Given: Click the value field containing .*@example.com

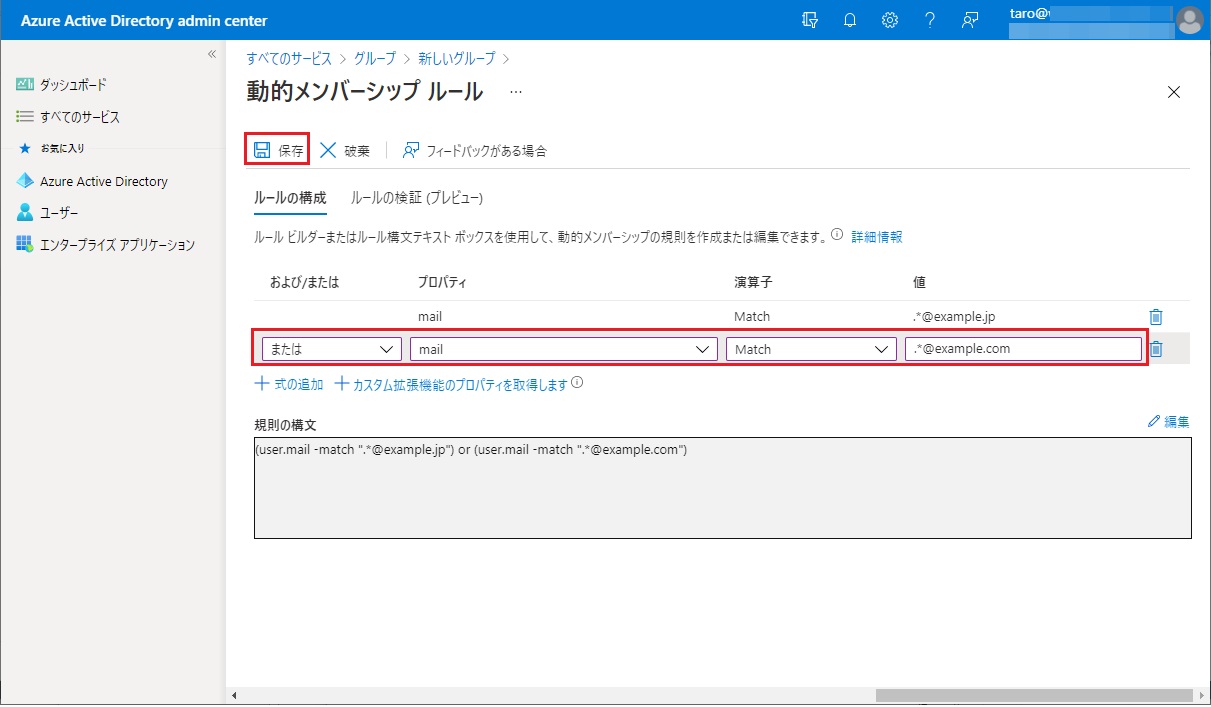Looking at the screenshot, I should [1022, 349].
